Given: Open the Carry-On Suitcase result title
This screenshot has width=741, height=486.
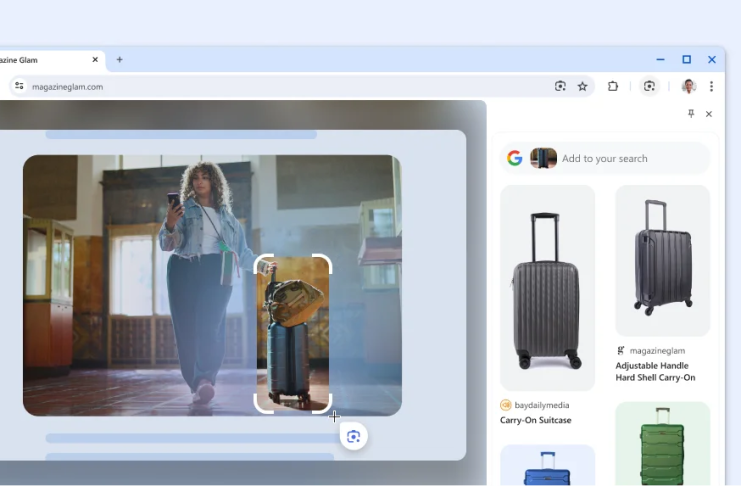Looking at the screenshot, I should tap(535, 420).
